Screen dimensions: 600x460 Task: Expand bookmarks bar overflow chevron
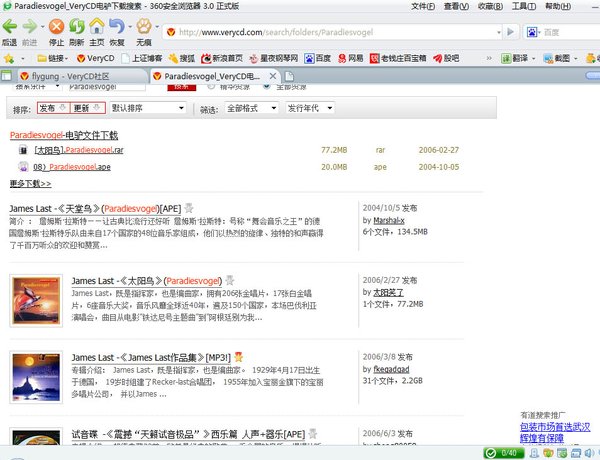click(x=489, y=58)
